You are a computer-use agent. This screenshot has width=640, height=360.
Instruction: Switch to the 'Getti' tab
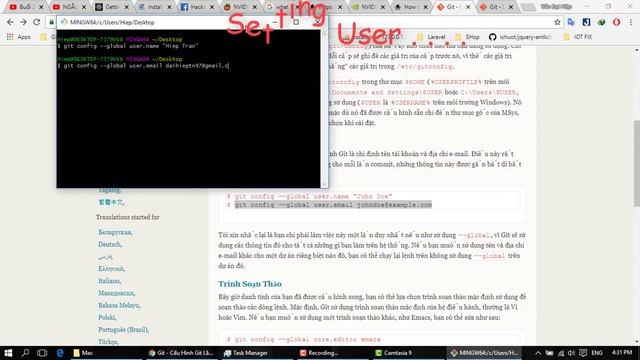[111, 7]
